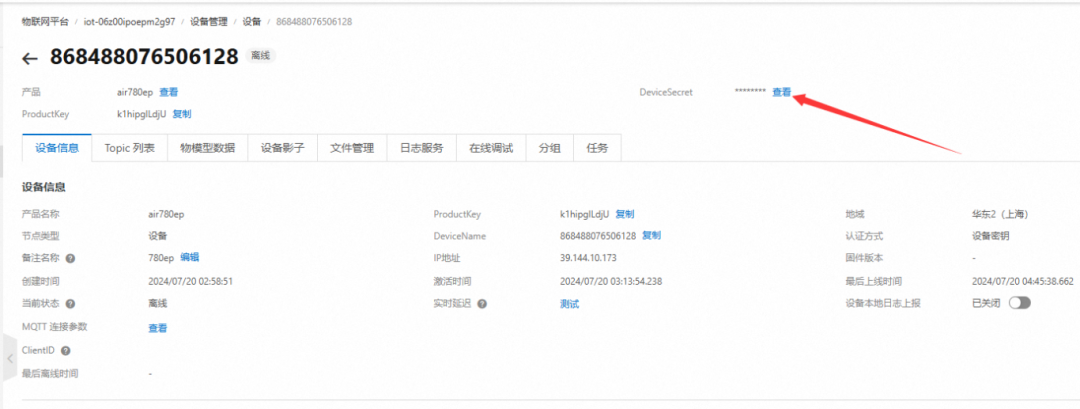Edit the 备注名称 780ep

[189, 258]
